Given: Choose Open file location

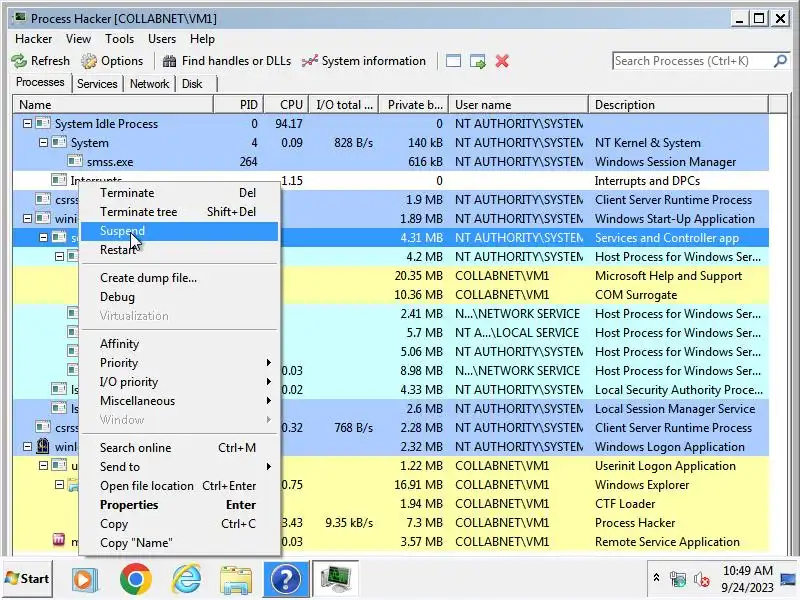Looking at the screenshot, I should (180, 486).
